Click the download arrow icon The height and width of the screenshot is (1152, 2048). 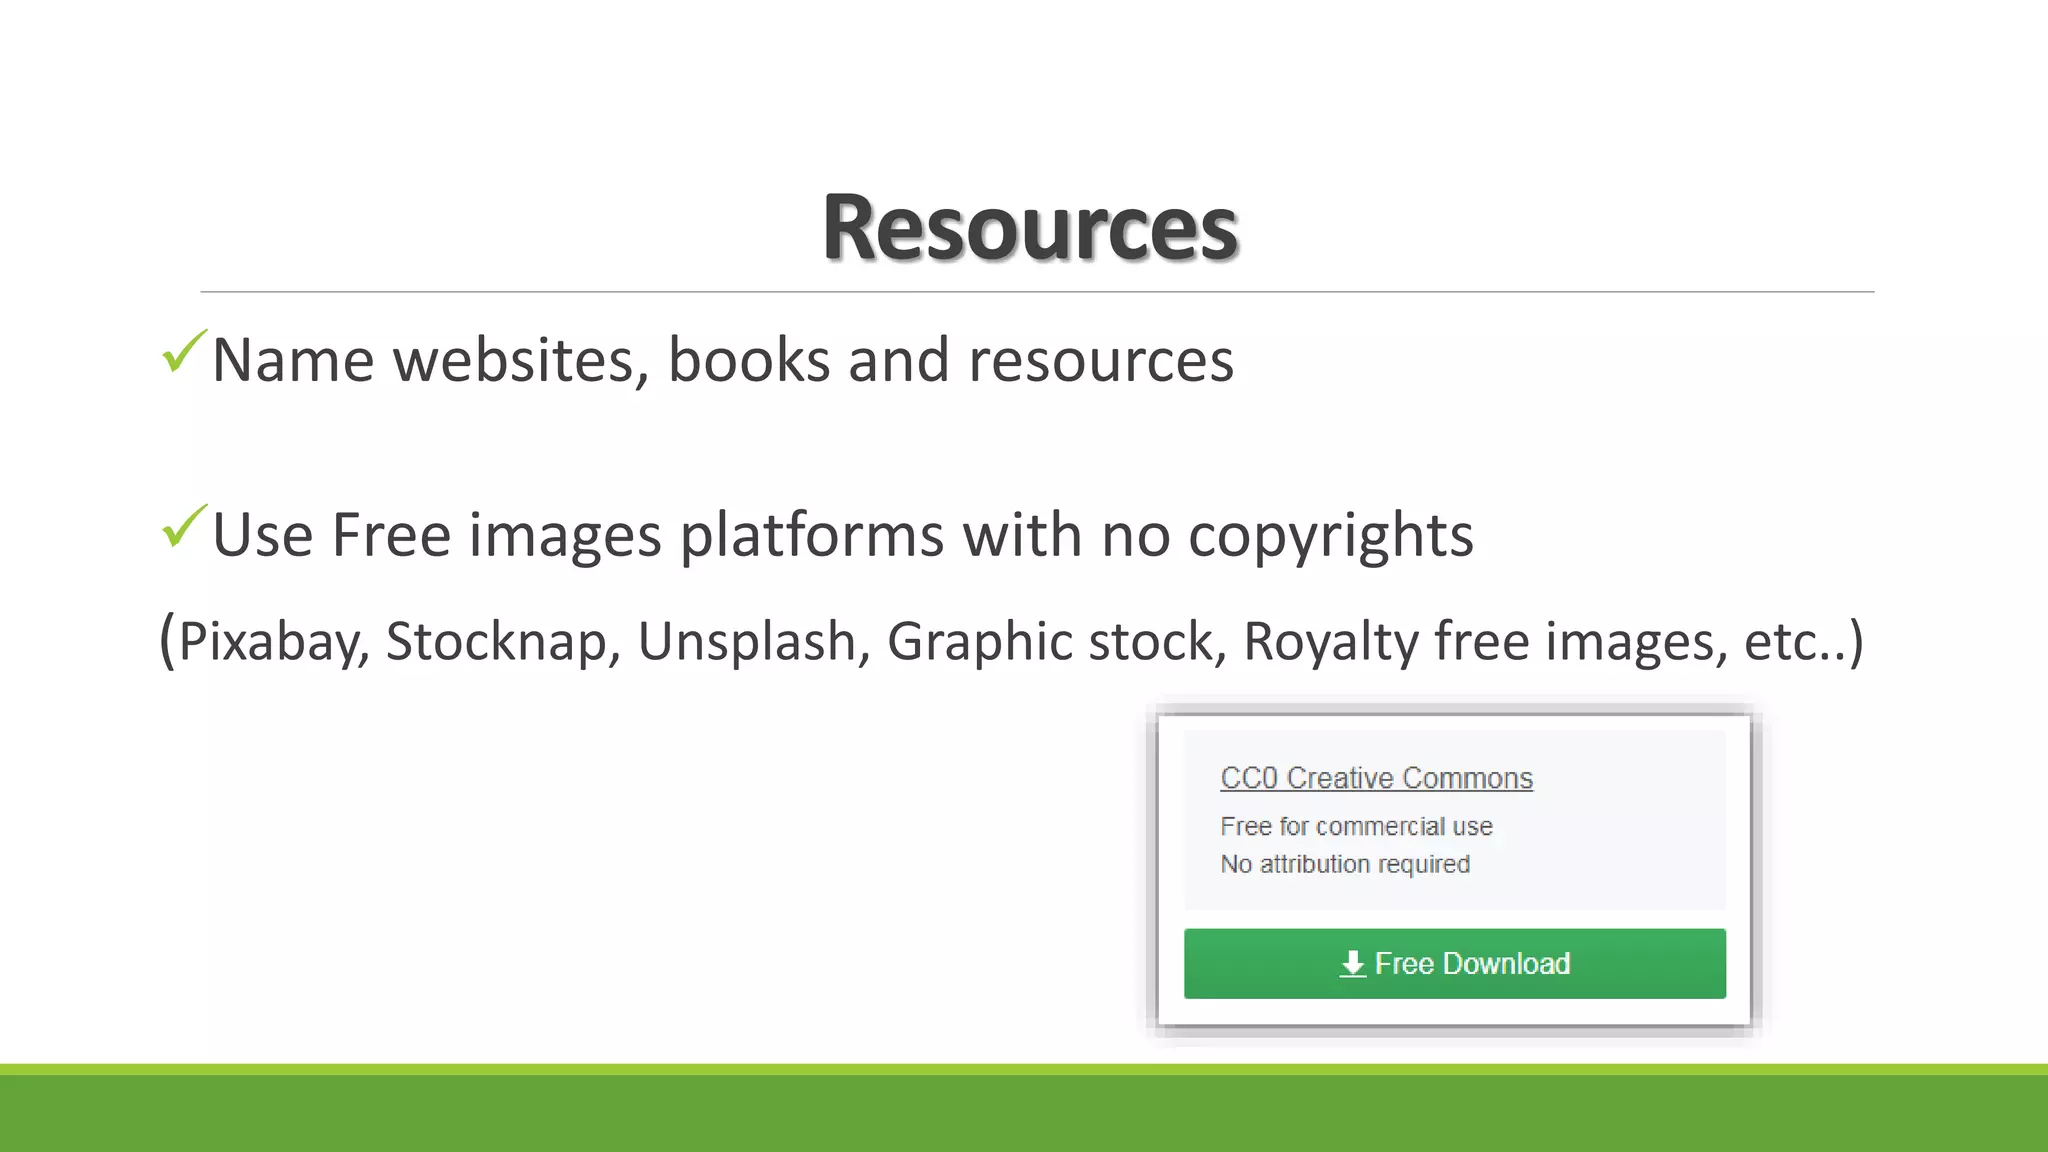[x=1352, y=964]
